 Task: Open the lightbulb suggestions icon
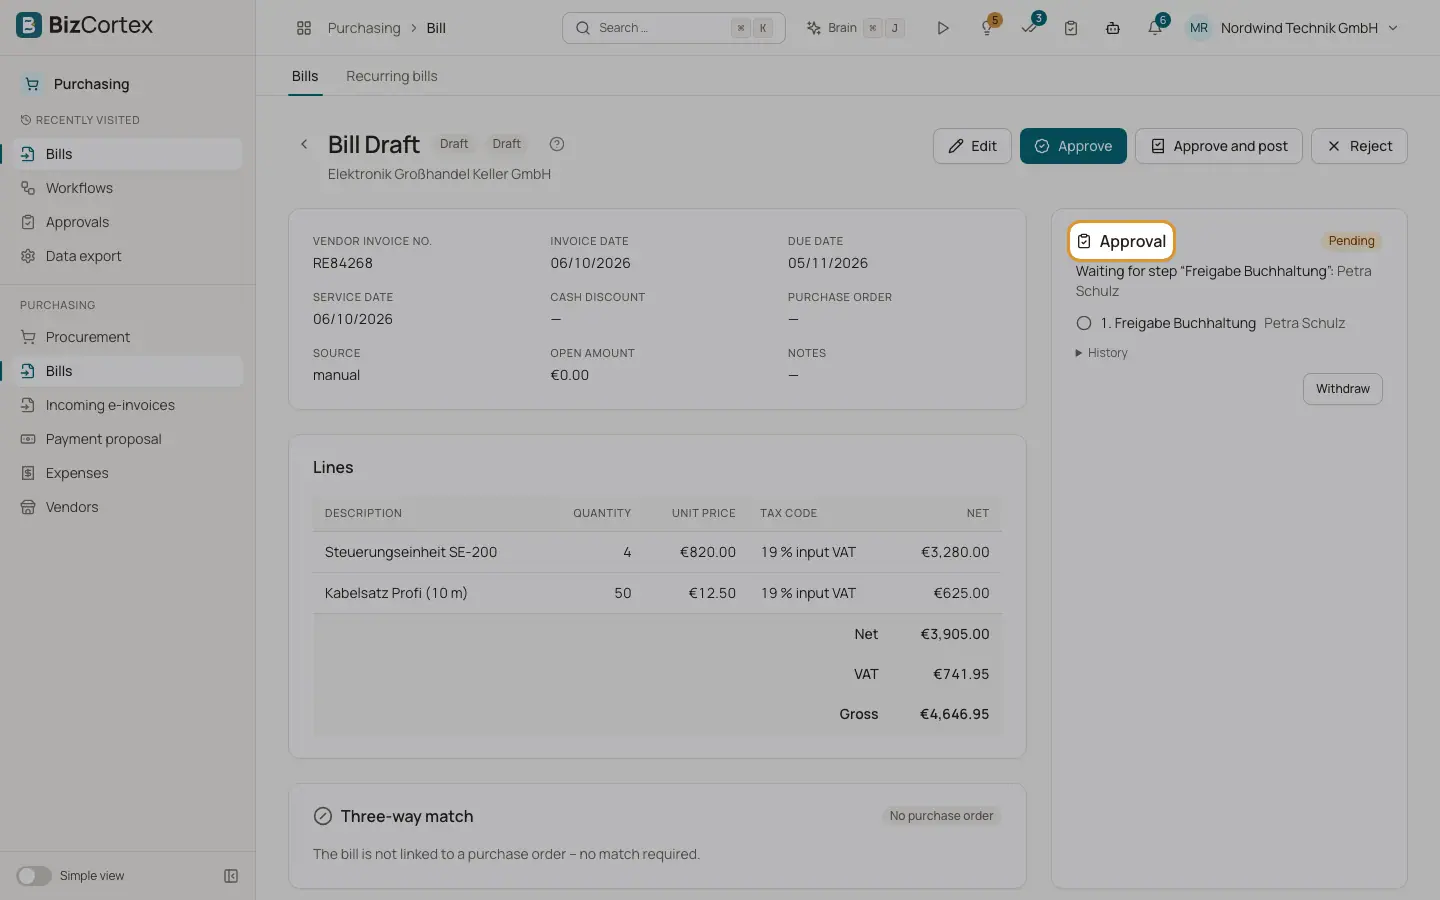point(987,28)
